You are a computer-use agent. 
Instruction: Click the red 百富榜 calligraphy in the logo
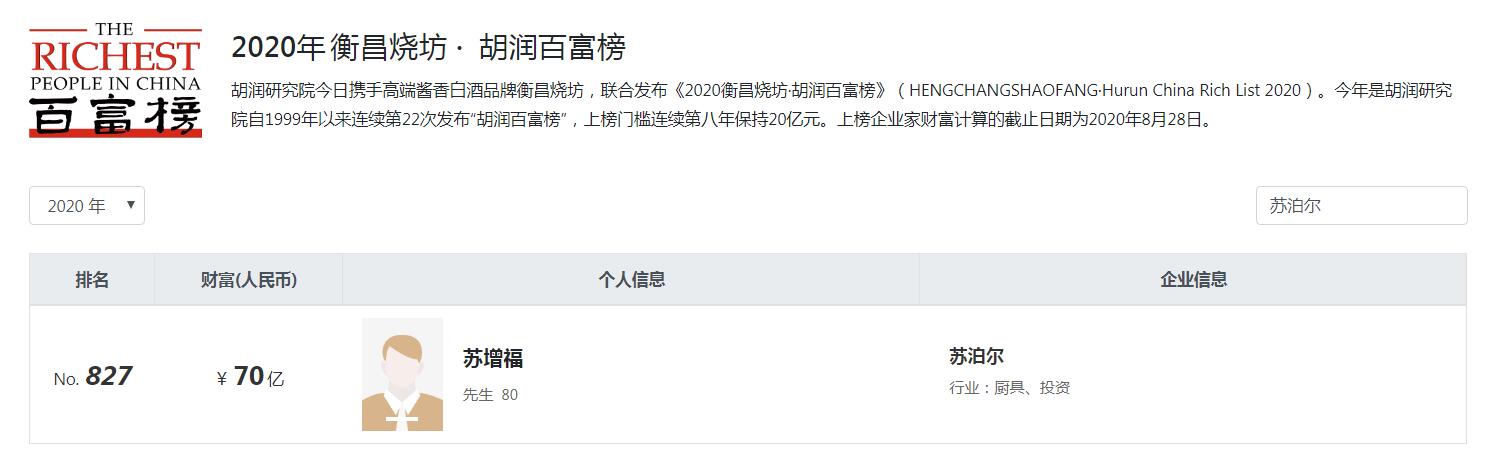coord(116,115)
